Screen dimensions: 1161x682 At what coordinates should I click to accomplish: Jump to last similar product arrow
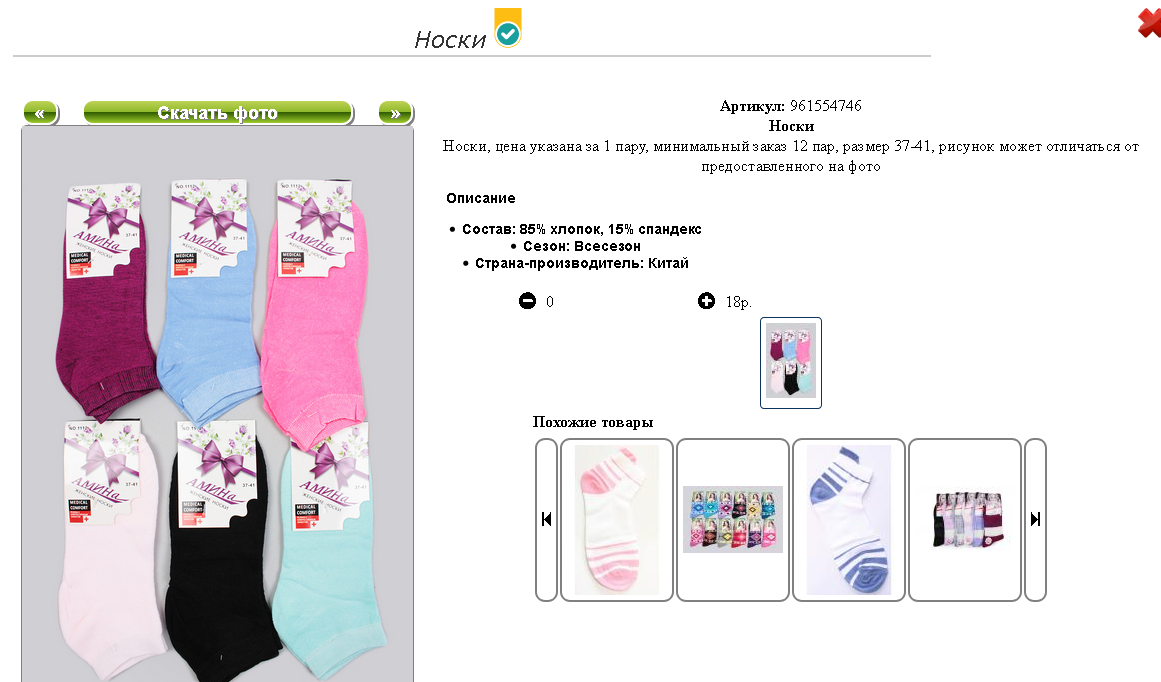1035,519
